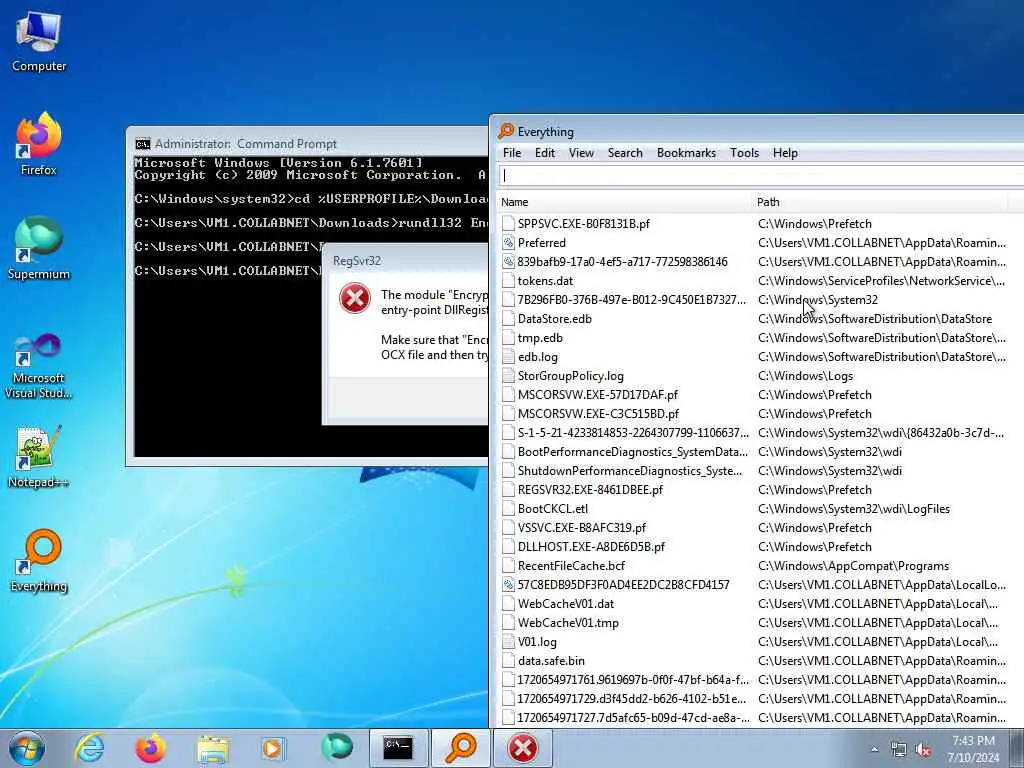The height and width of the screenshot is (768, 1024).
Task: Open the Supermium desktop shortcut
Action: (x=39, y=249)
